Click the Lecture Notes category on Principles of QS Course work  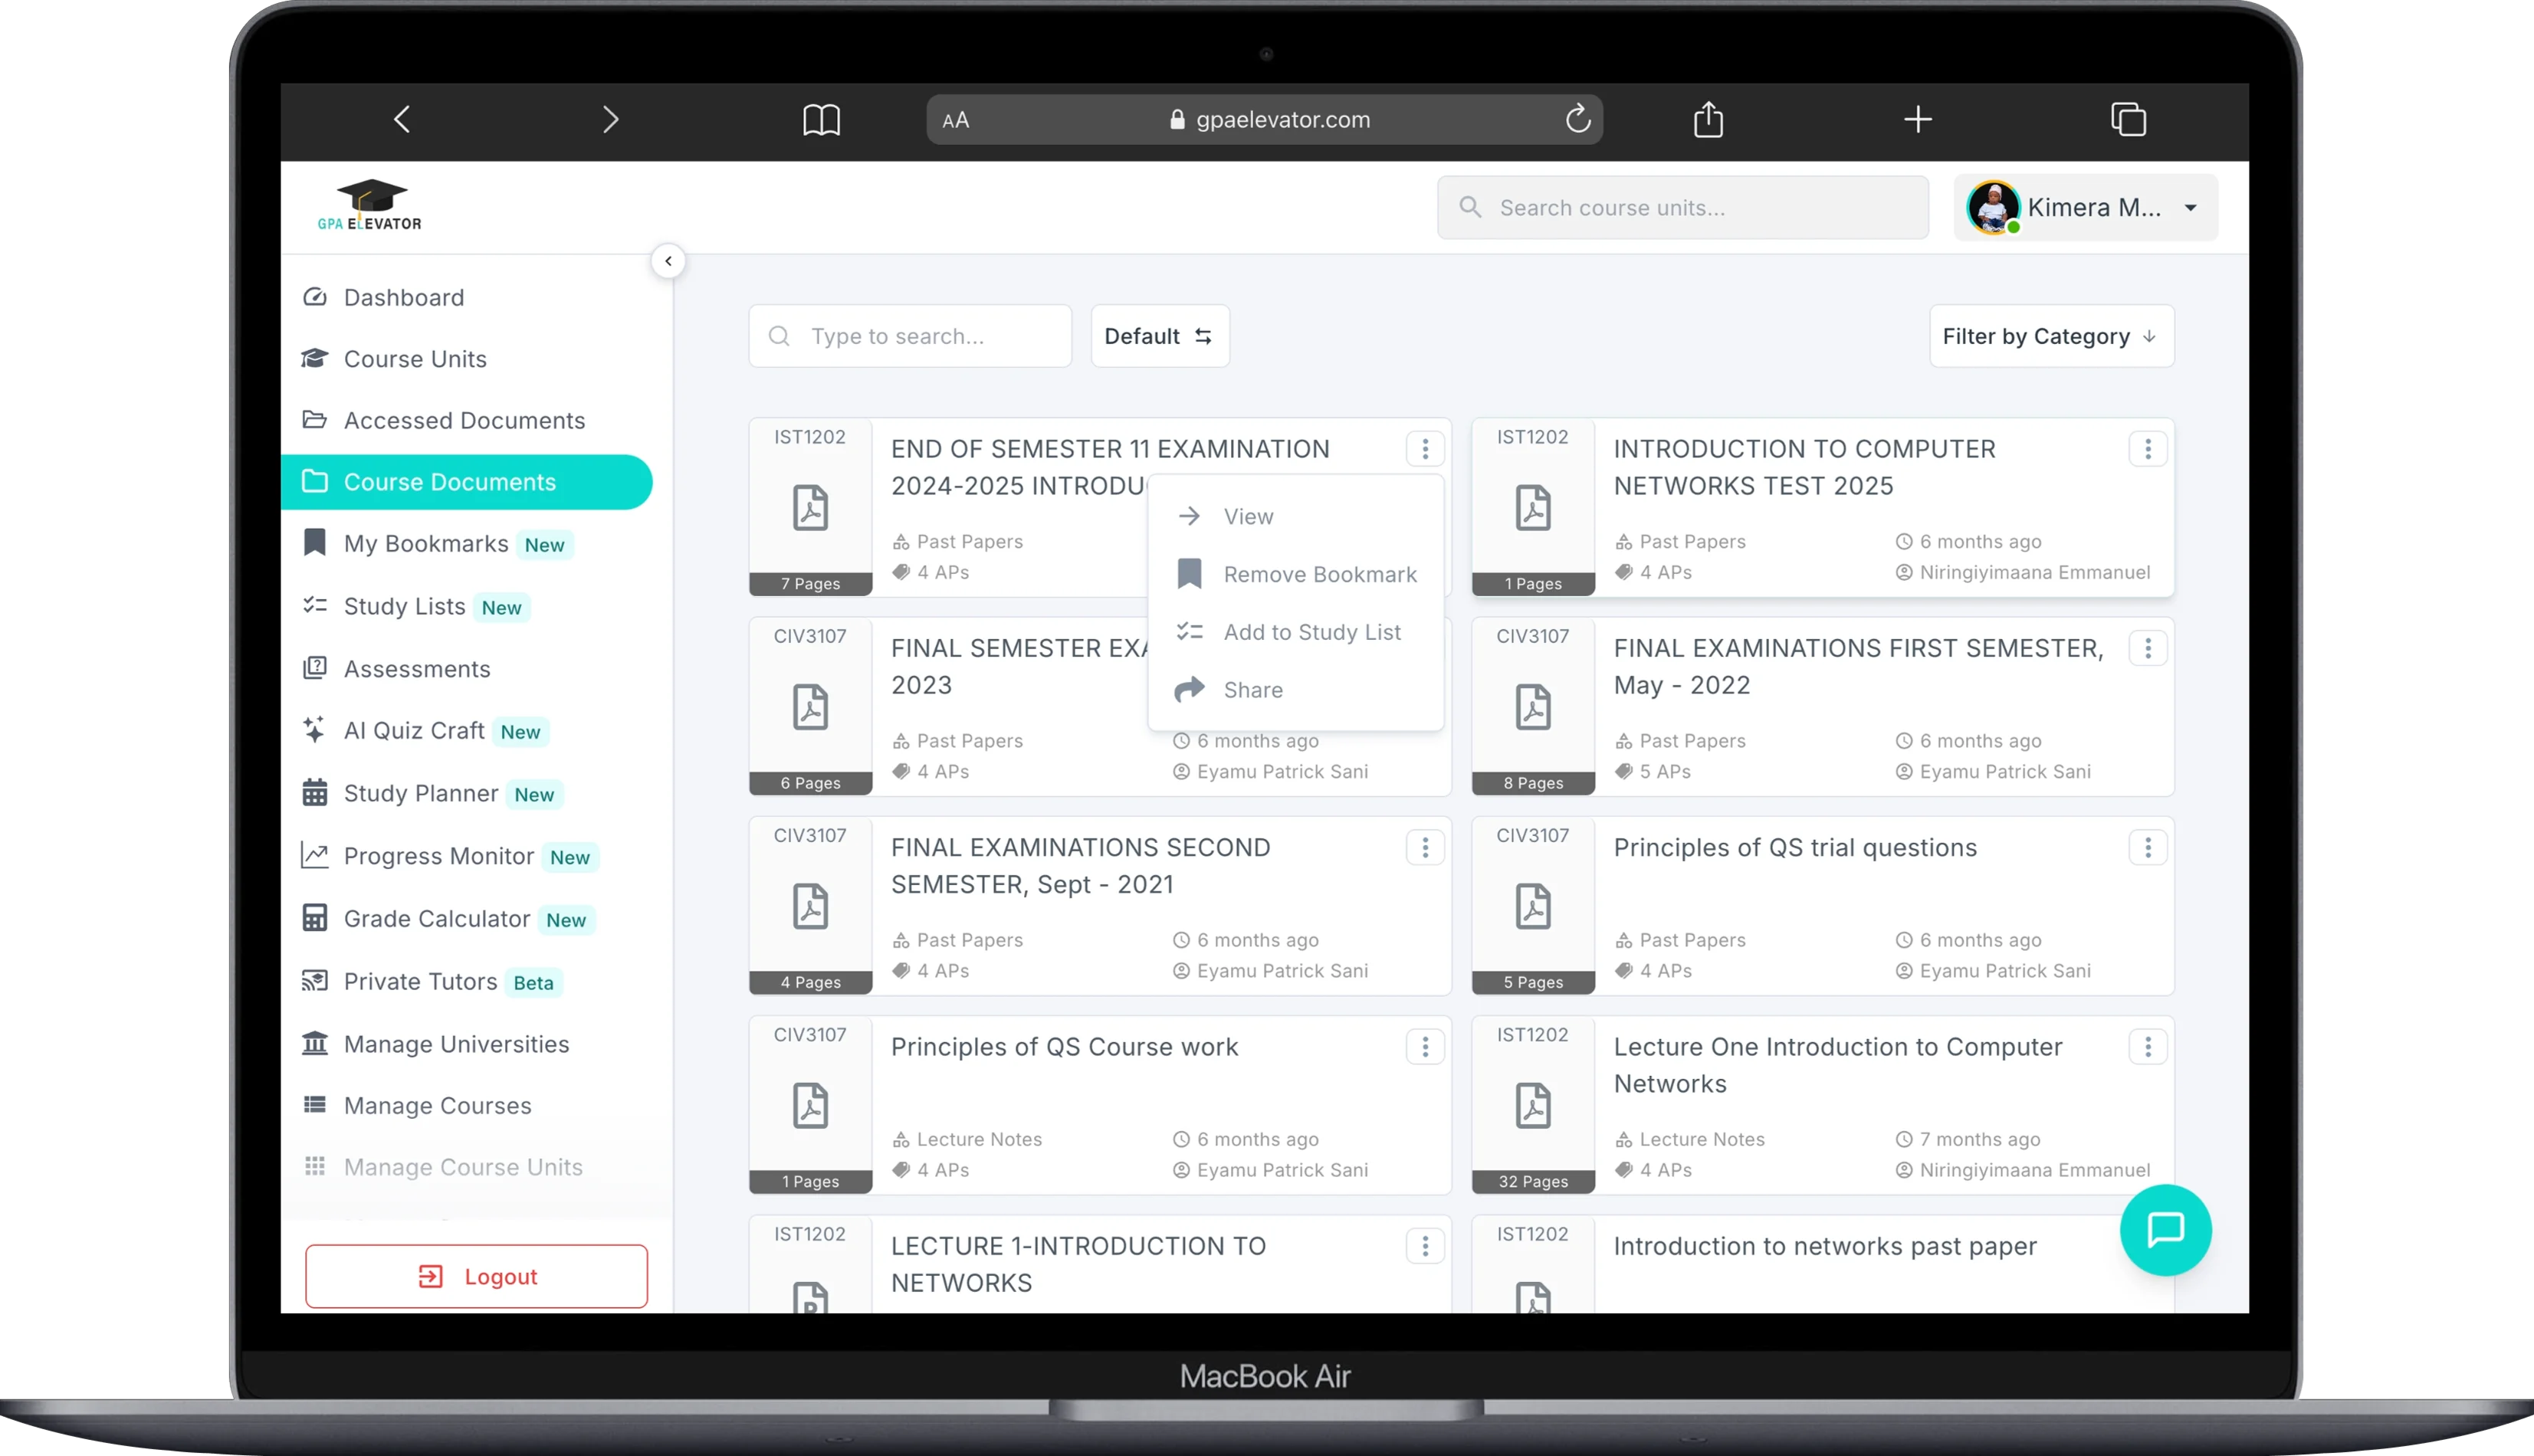tap(979, 1139)
